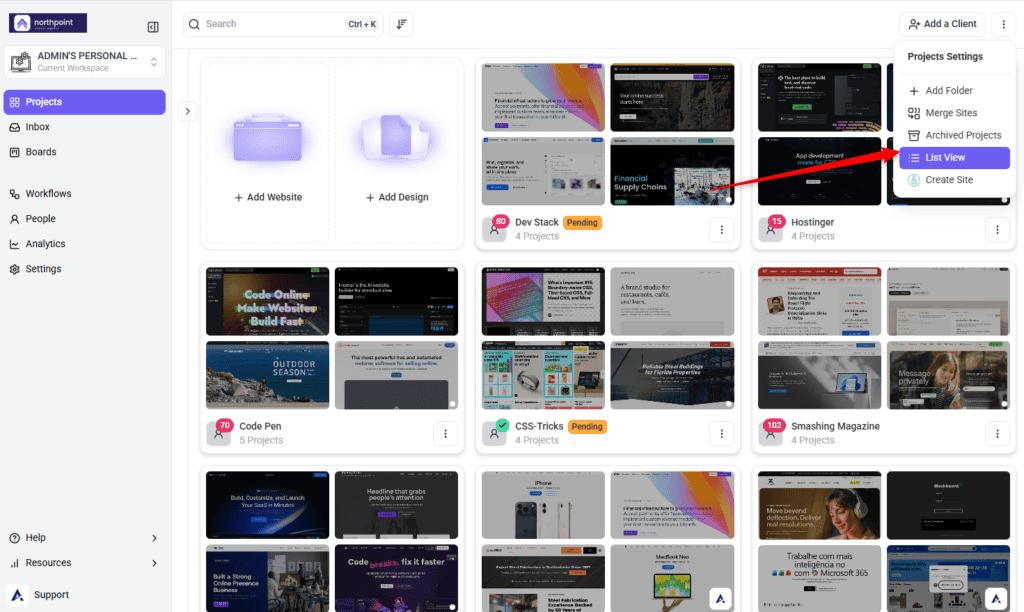Viewport: 1024px width, 612px height.
Task: Open App development thumbnail in Hostinger
Action: pyautogui.click(x=819, y=171)
